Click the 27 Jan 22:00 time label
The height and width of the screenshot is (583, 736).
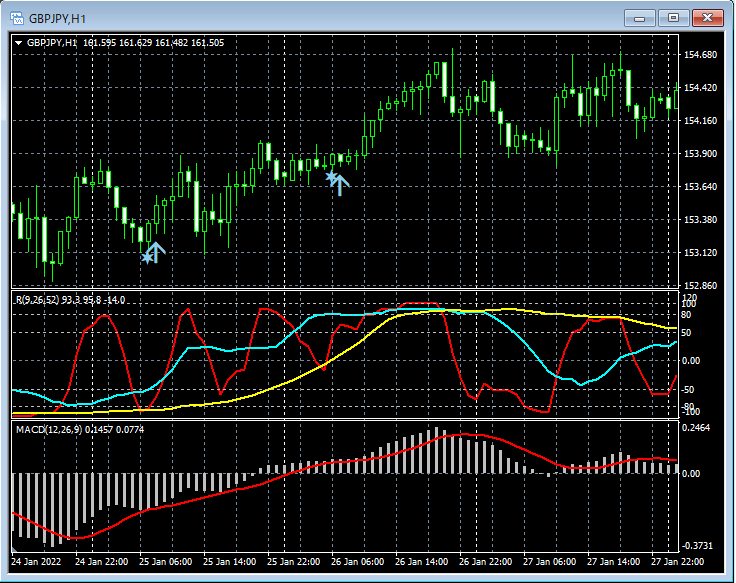click(677, 562)
